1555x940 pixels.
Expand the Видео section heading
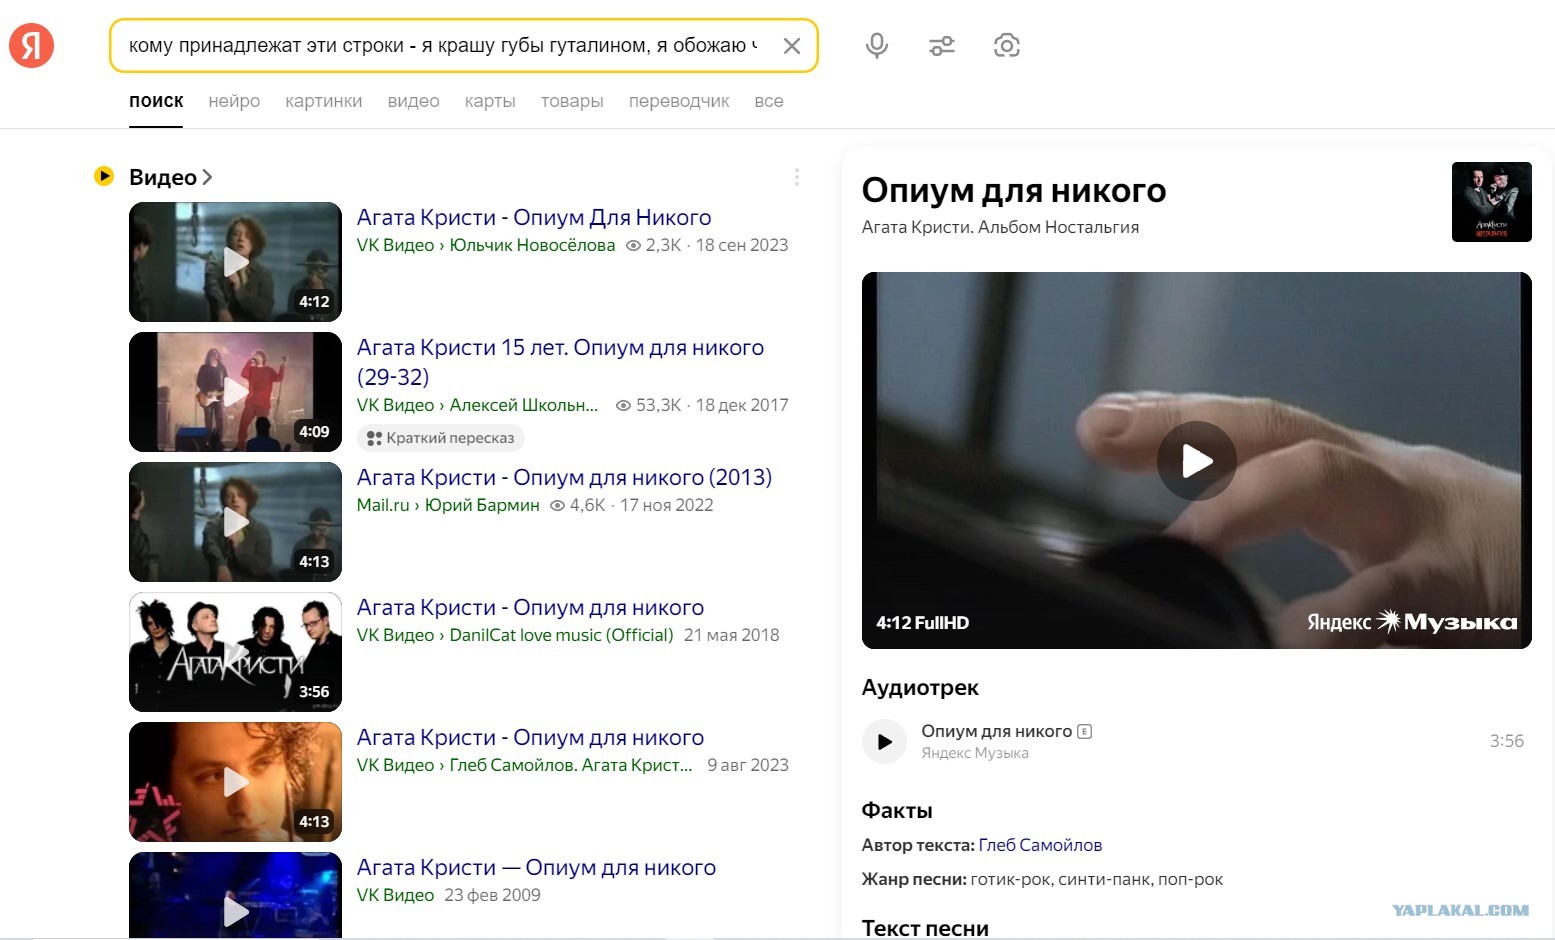pos(170,177)
